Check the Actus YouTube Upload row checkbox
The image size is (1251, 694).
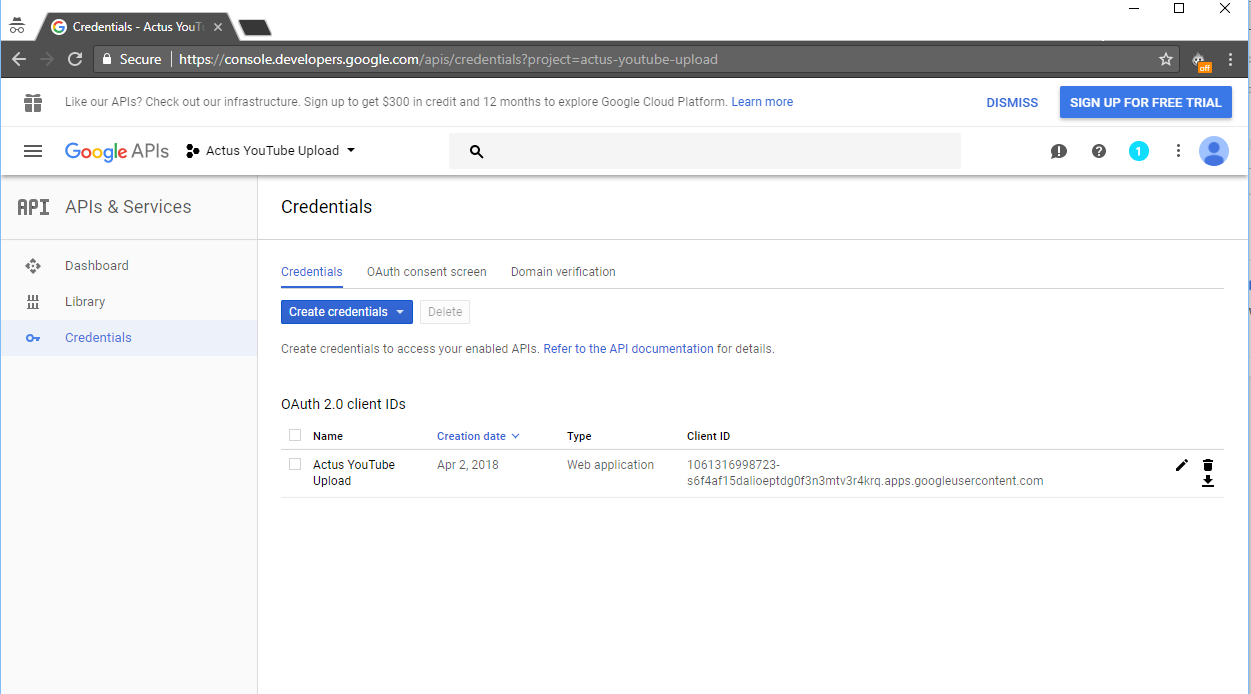pos(295,464)
